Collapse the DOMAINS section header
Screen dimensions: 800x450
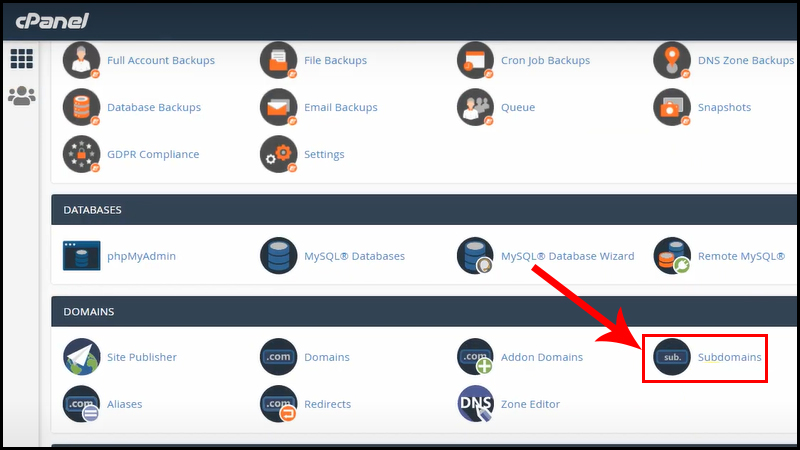tap(424, 311)
